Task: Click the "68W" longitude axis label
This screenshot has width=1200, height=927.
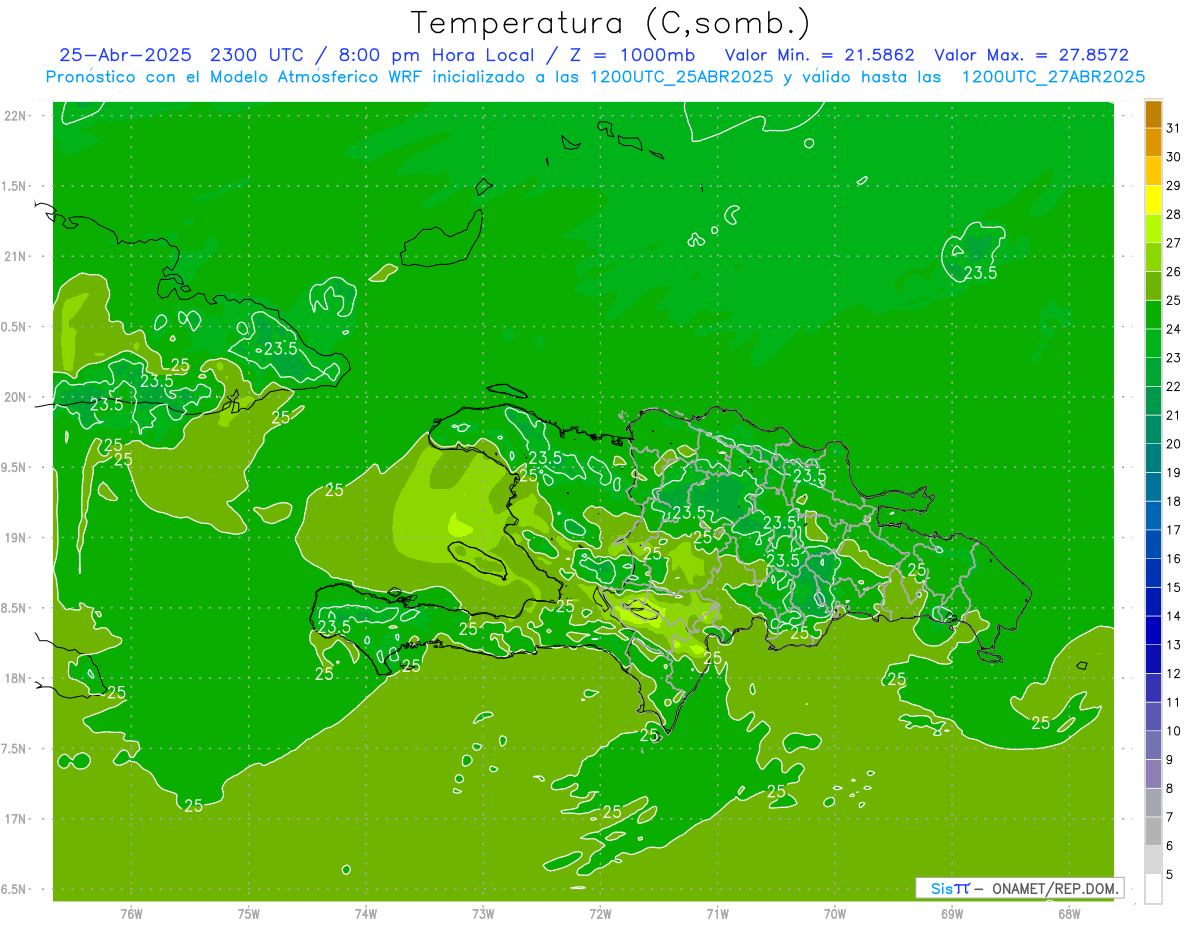Action: tap(1069, 914)
